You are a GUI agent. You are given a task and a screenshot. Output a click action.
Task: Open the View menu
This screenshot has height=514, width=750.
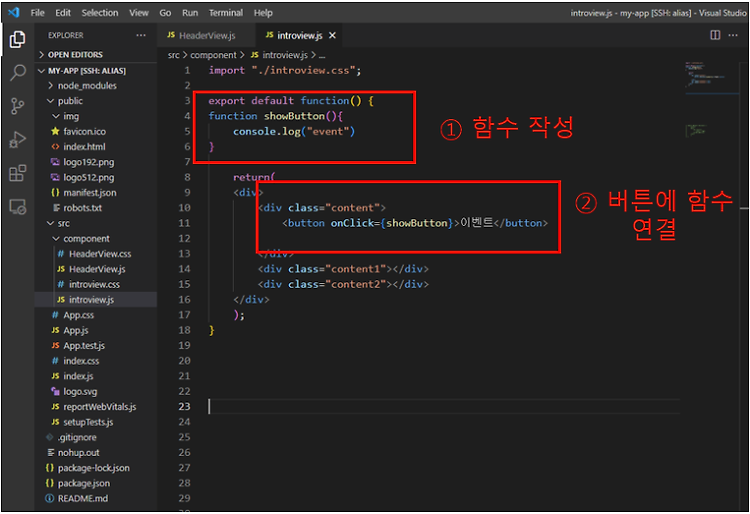tap(139, 13)
